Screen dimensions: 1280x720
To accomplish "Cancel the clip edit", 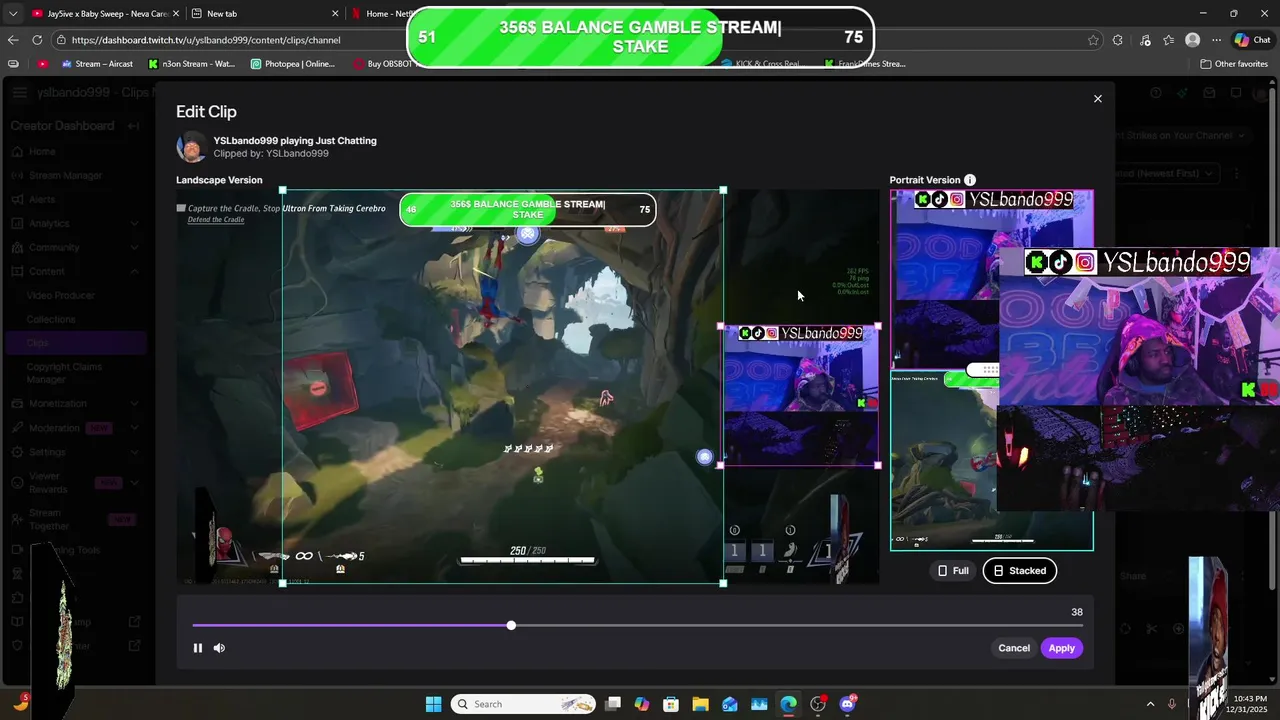I will 1013,648.
